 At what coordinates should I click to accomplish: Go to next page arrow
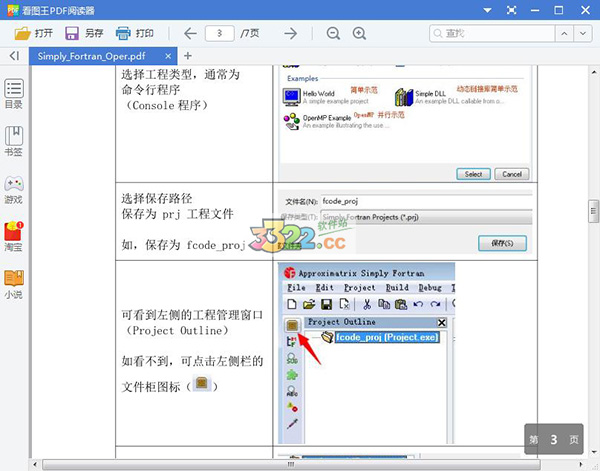291,34
